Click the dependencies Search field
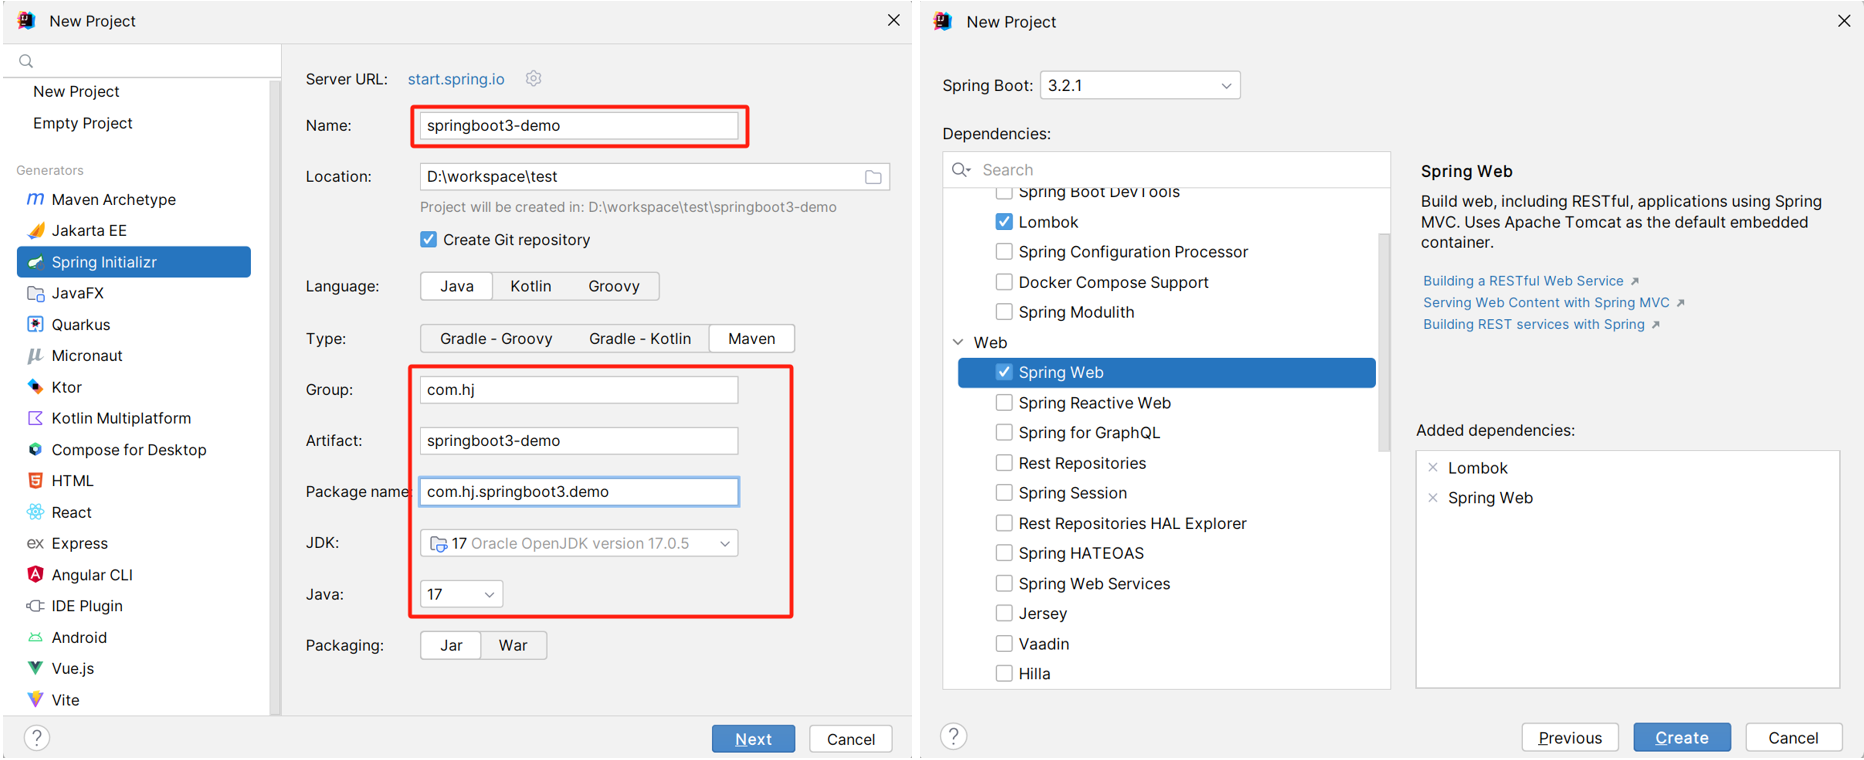 pyautogui.click(x=1166, y=170)
